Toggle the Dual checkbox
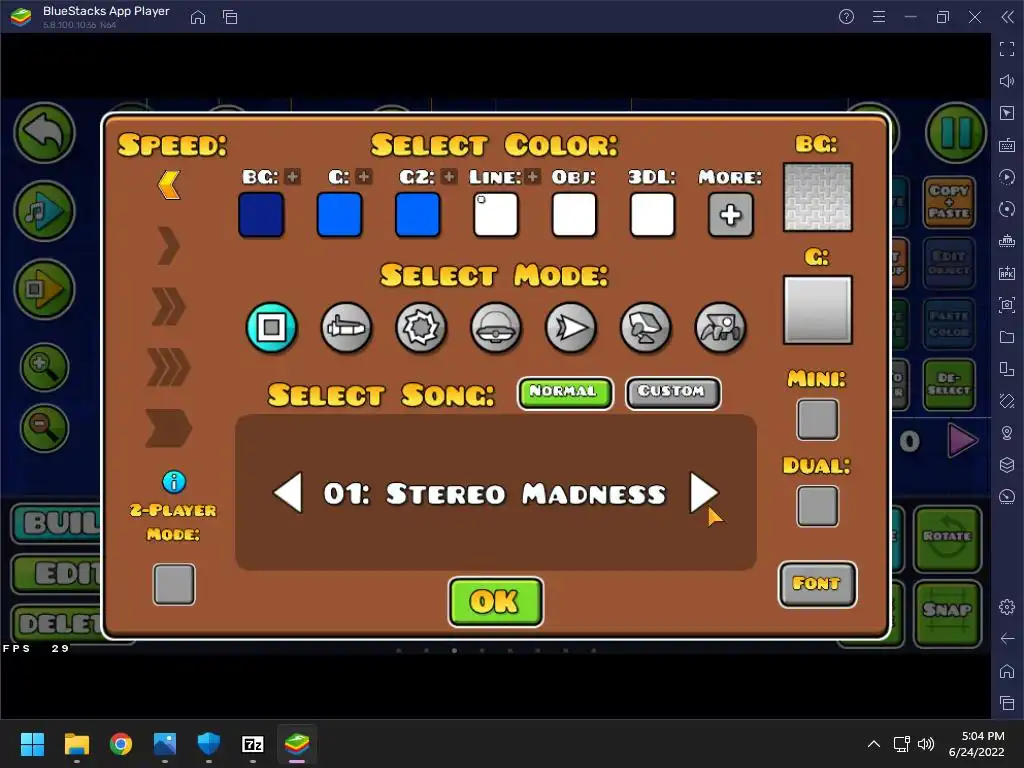Image resolution: width=1024 pixels, height=768 pixels. coord(817,505)
